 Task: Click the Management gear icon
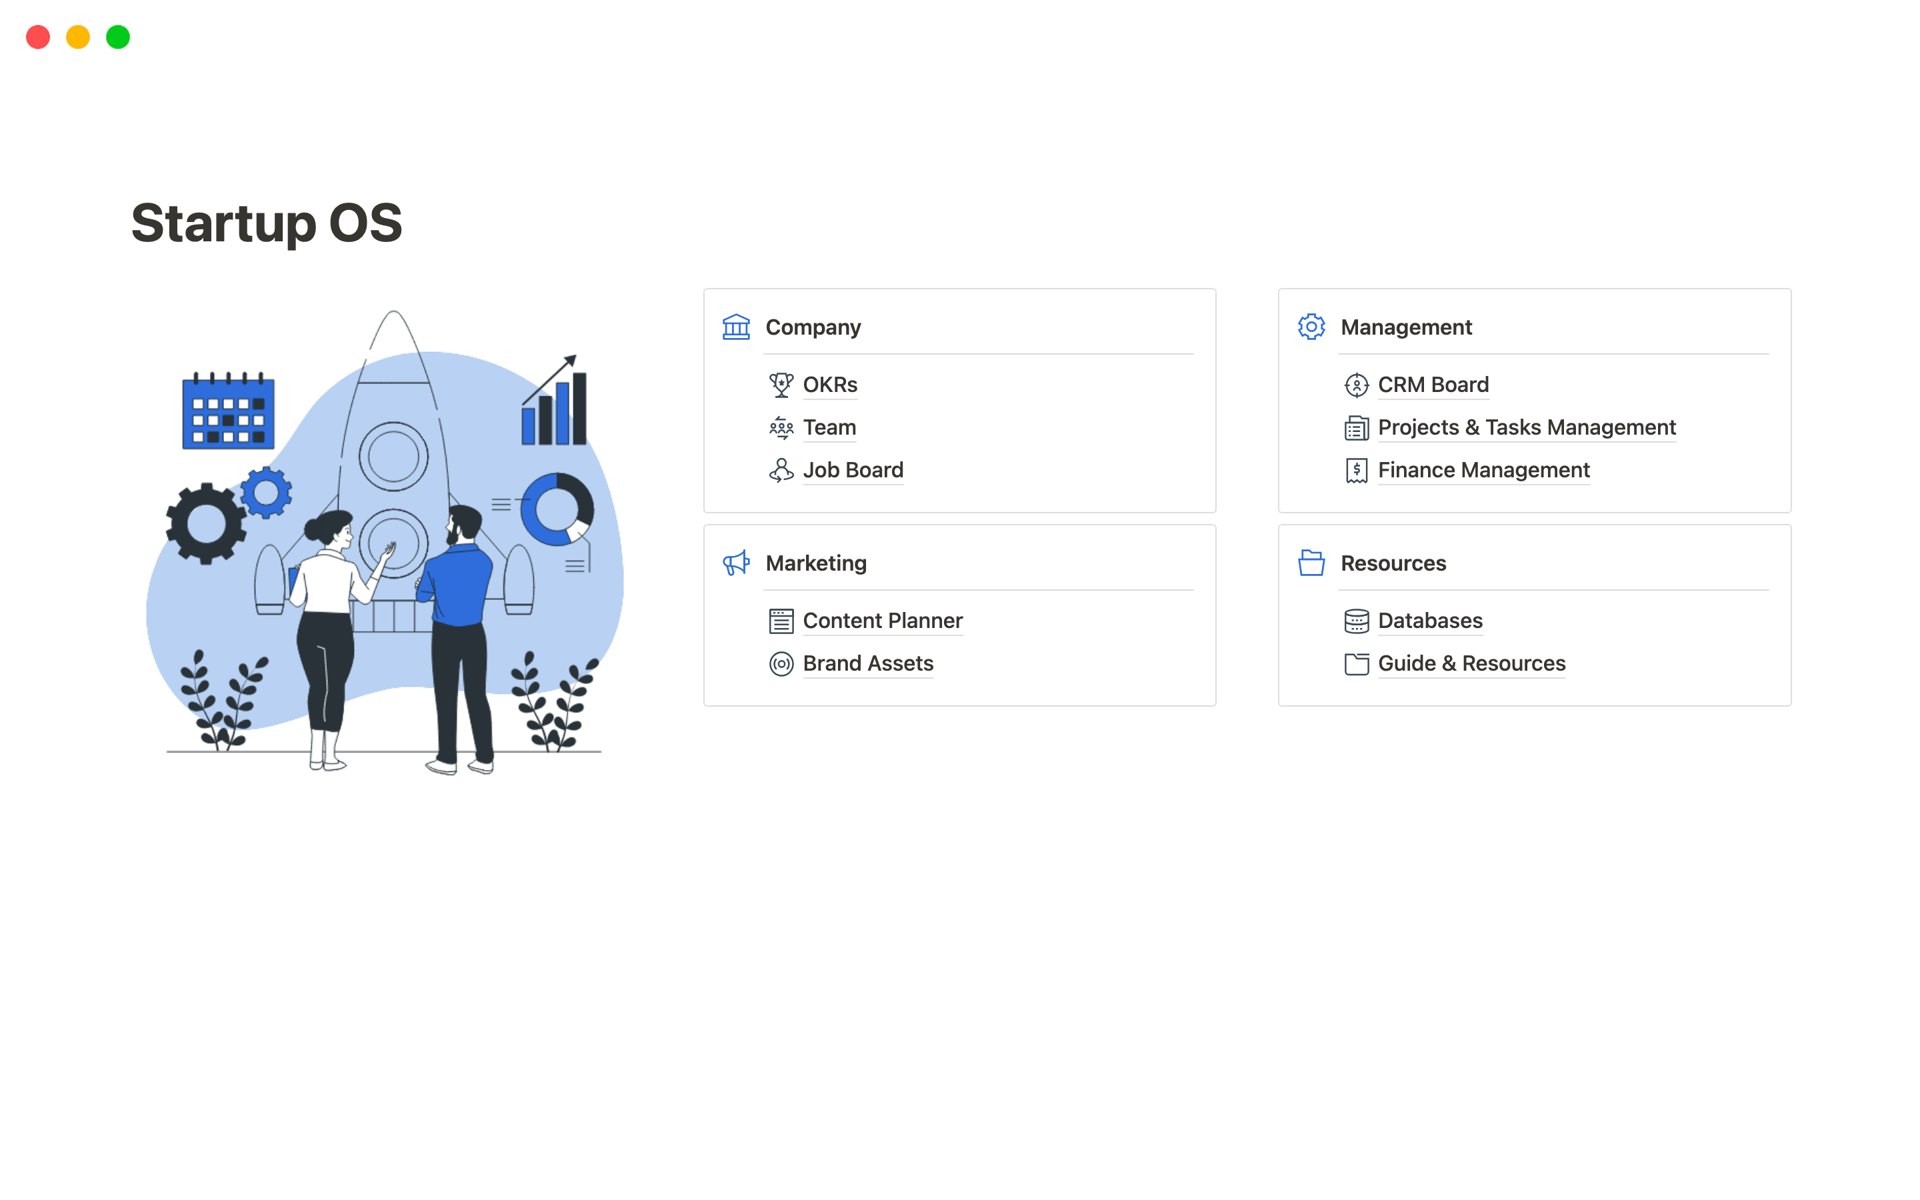(x=1311, y=327)
